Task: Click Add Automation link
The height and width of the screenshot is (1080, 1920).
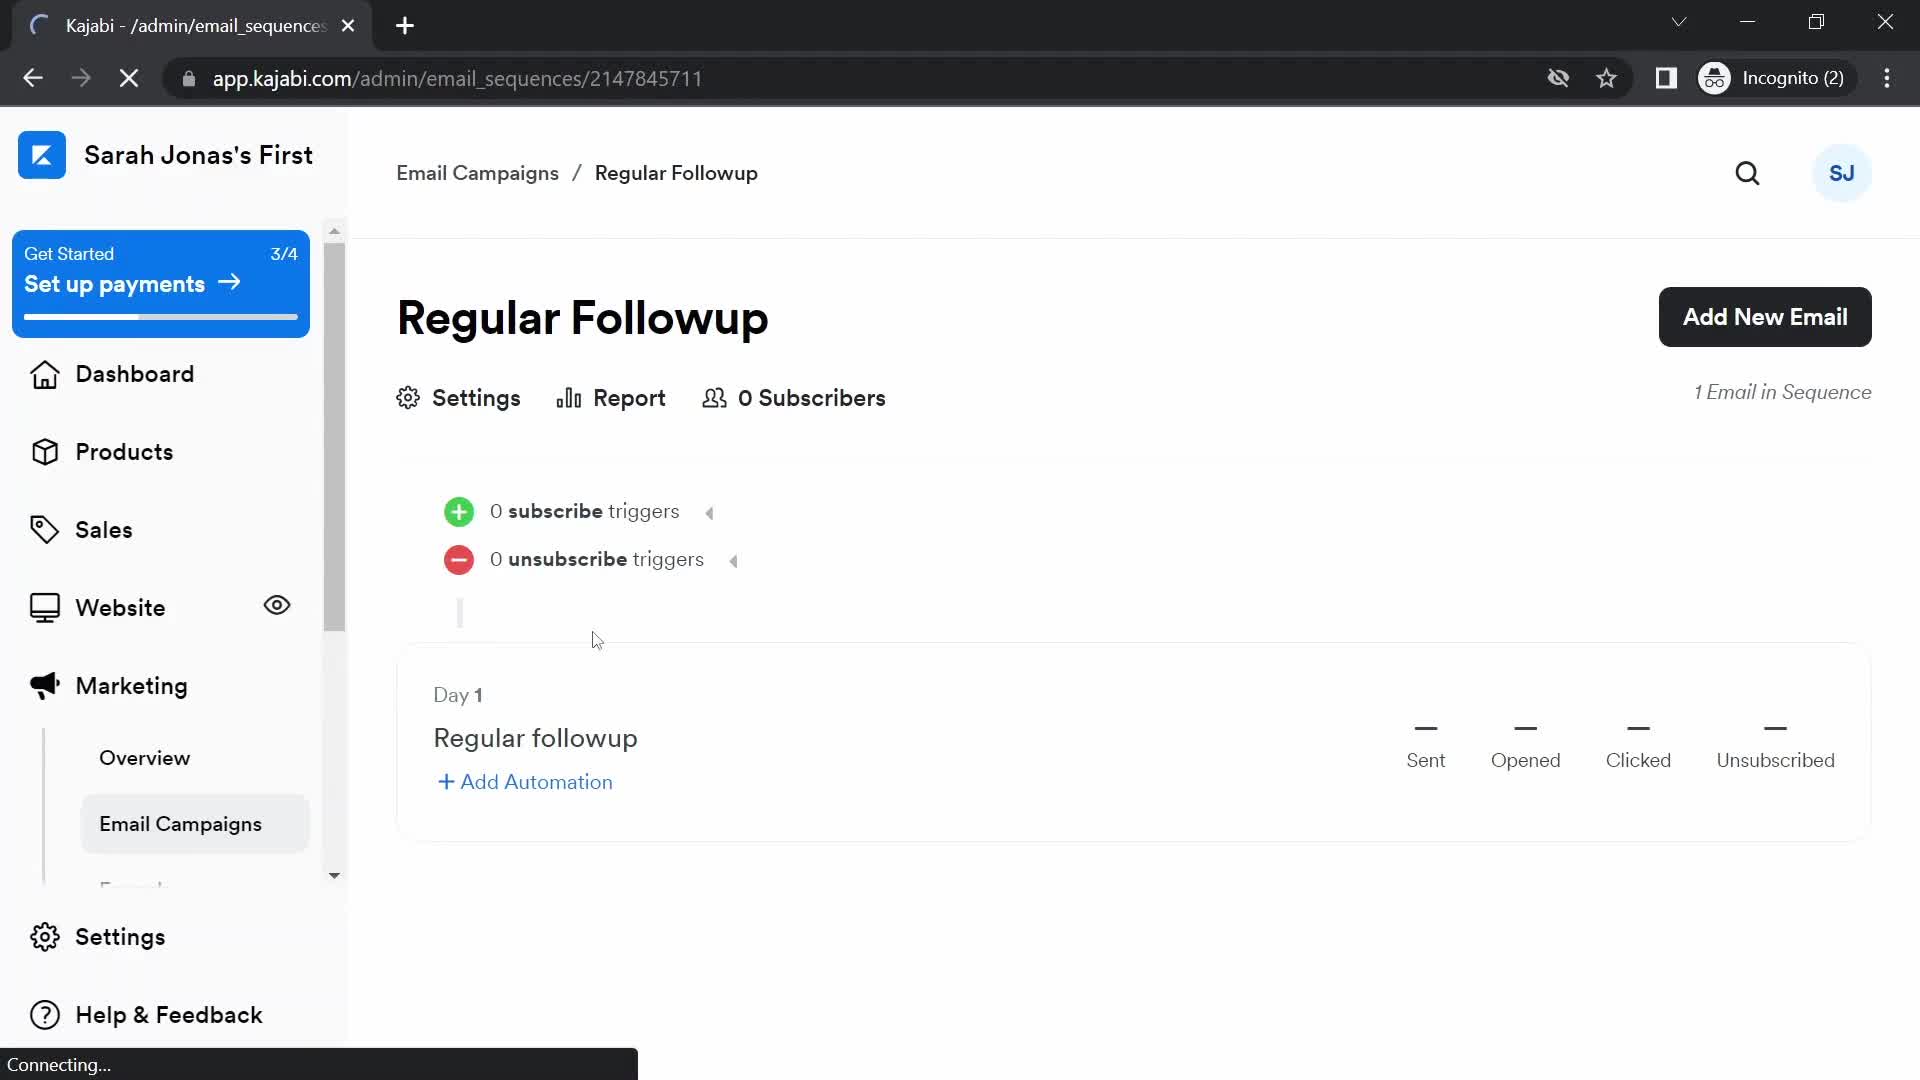Action: point(525,782)
